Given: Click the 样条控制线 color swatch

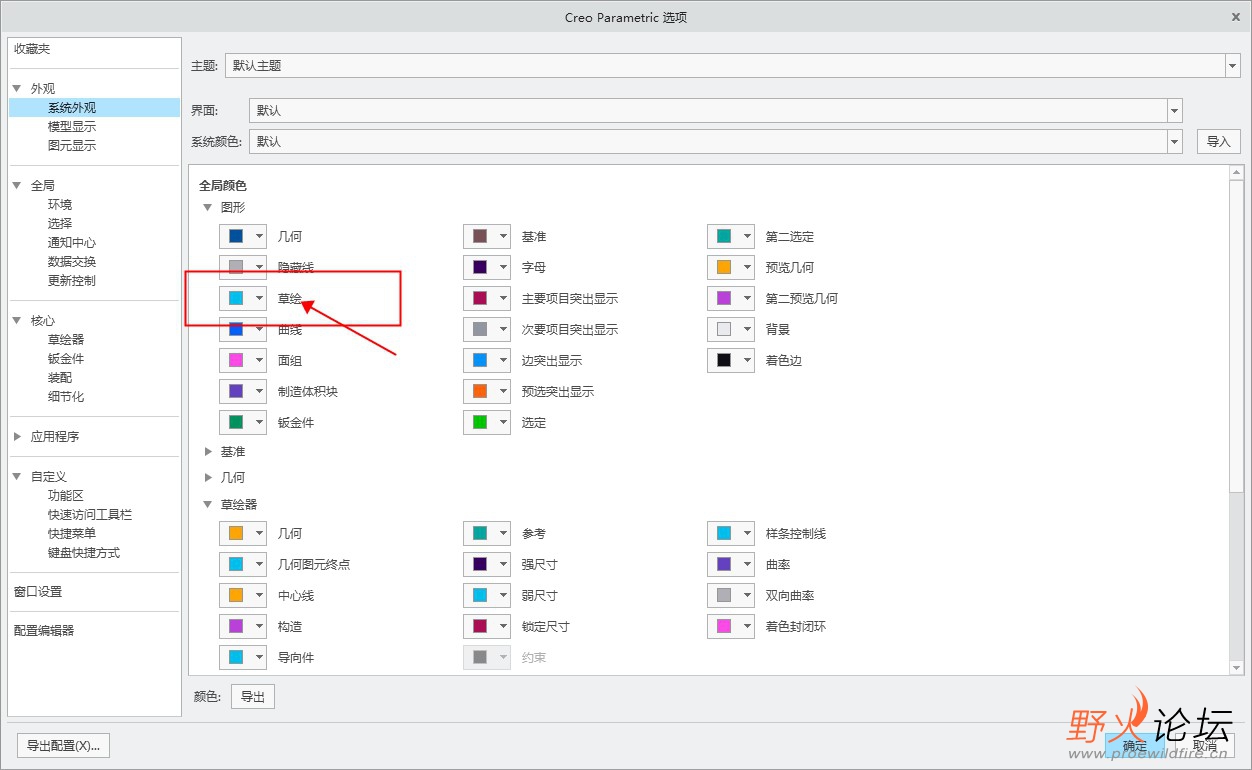Looking at the screenshot, I should 724,533.
